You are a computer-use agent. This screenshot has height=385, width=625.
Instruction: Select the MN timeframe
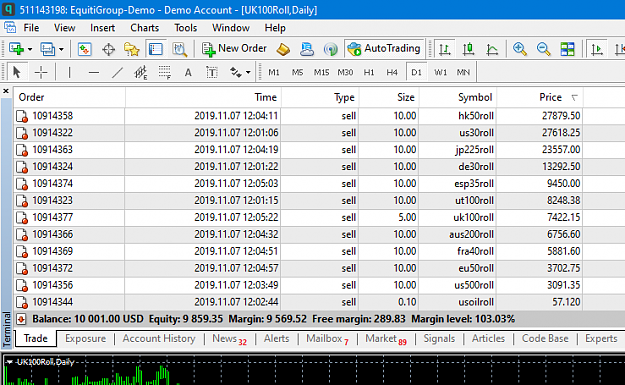463,72
